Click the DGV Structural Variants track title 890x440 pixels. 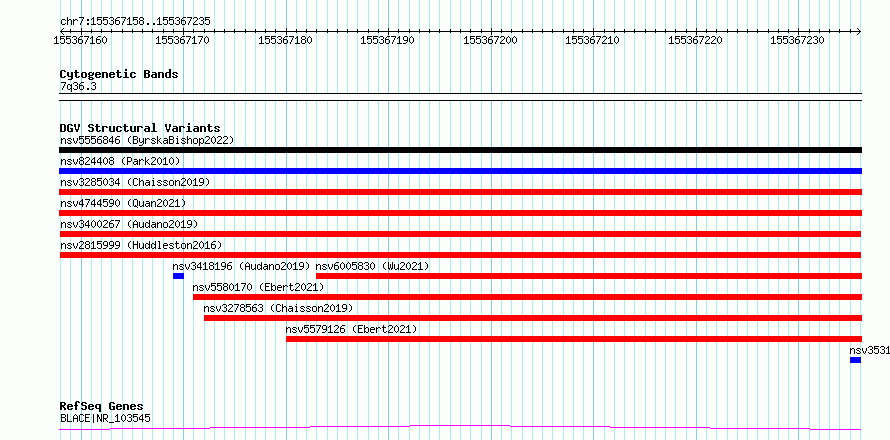tap(140, 128)
